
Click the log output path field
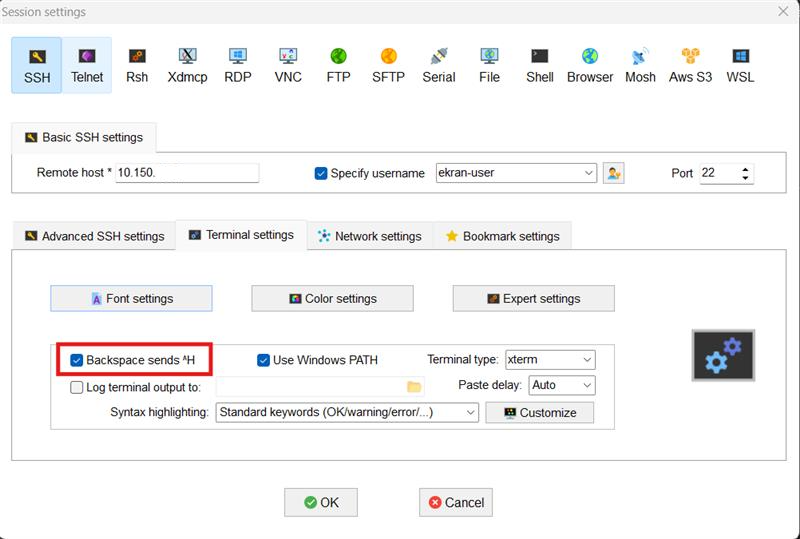[311, 387]
